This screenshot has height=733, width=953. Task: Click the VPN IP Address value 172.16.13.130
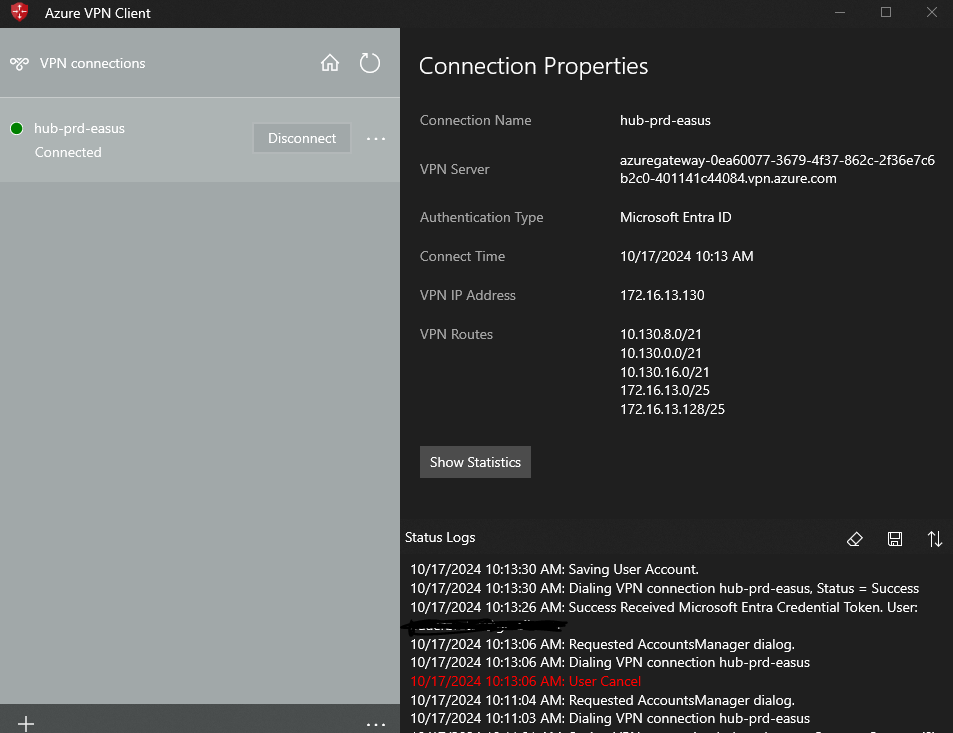(x=663, y=295)
